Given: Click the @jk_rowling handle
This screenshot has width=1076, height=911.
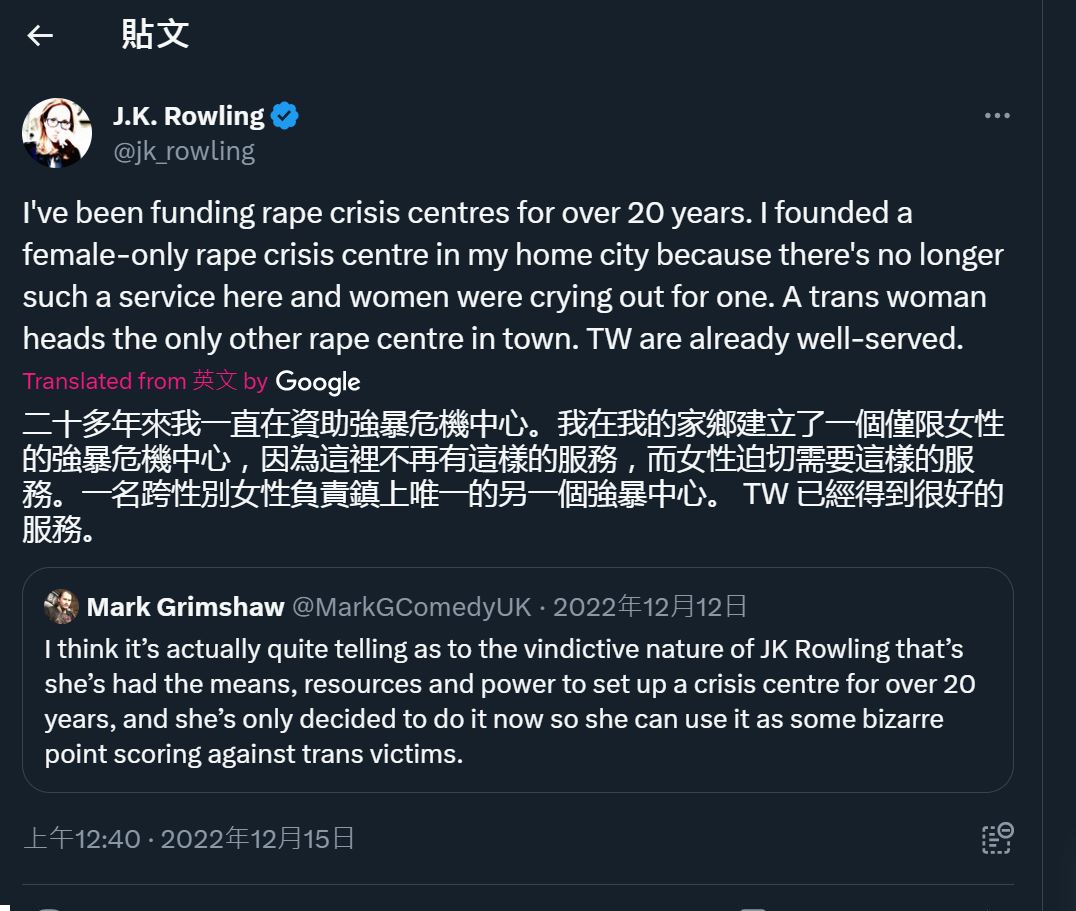Looking at the screenshot, I should pos(184,151).
